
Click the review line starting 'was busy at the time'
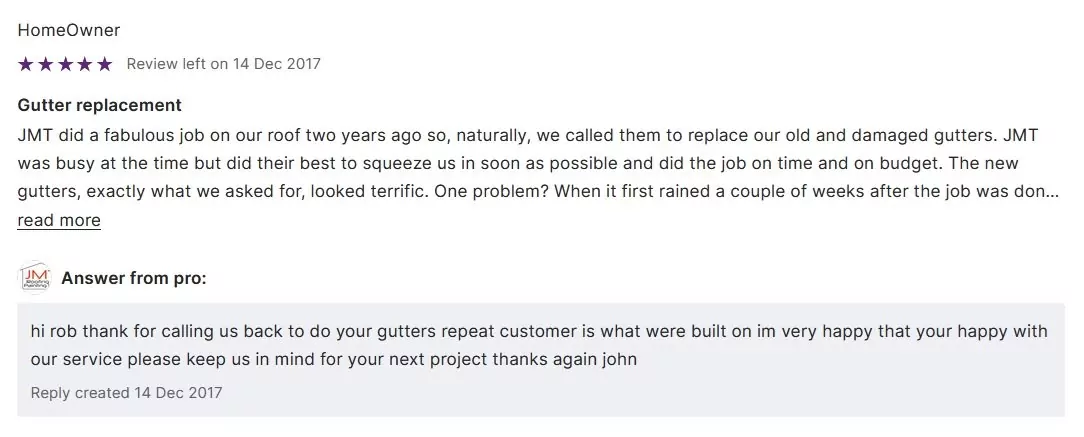(500, 162)
